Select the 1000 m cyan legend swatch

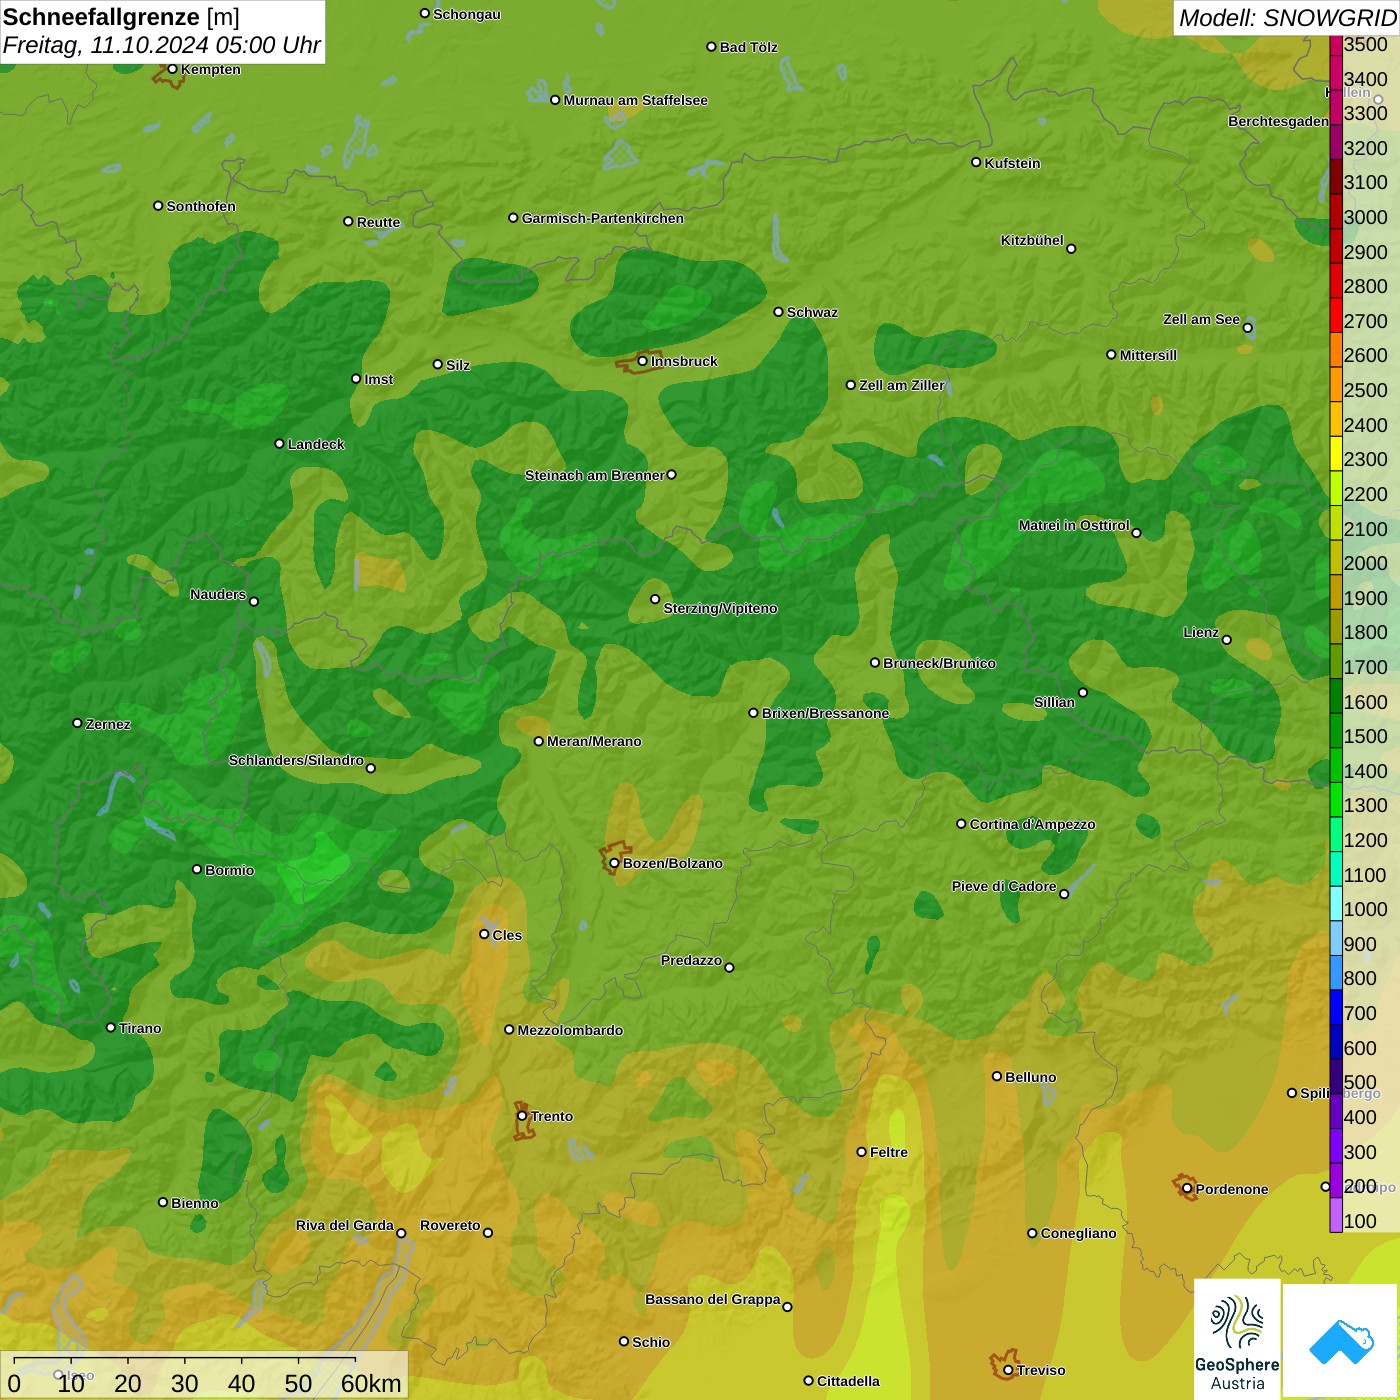1336,903
